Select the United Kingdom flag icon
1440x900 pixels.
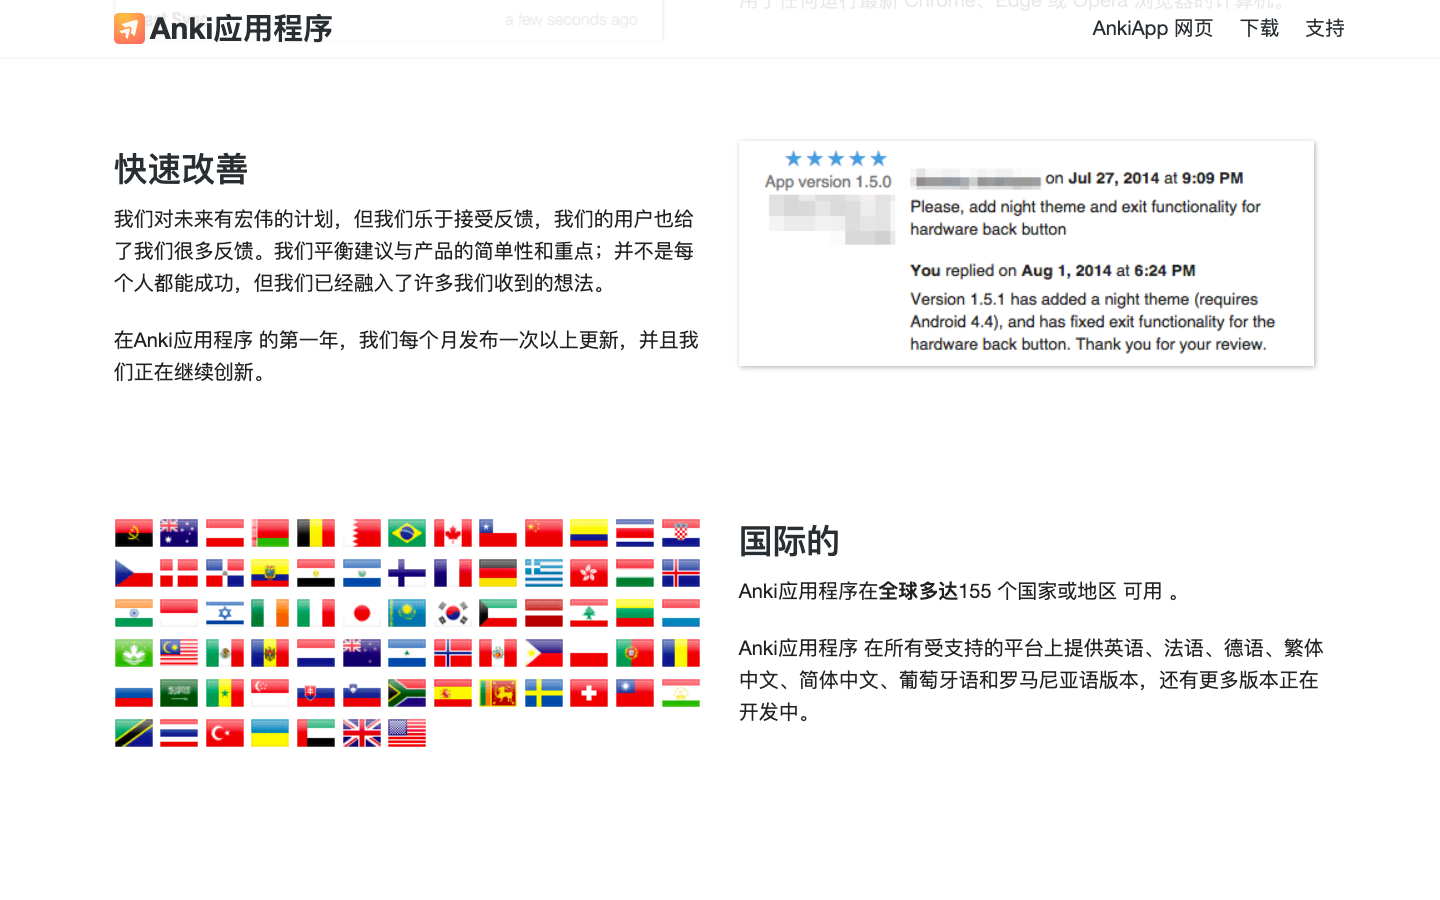361,732
